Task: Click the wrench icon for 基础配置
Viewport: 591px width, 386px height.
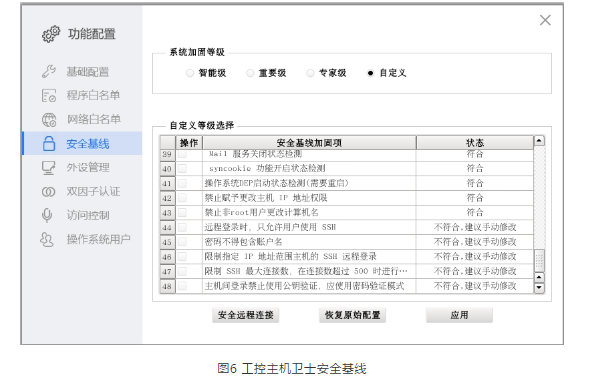Action: point(49,71)
